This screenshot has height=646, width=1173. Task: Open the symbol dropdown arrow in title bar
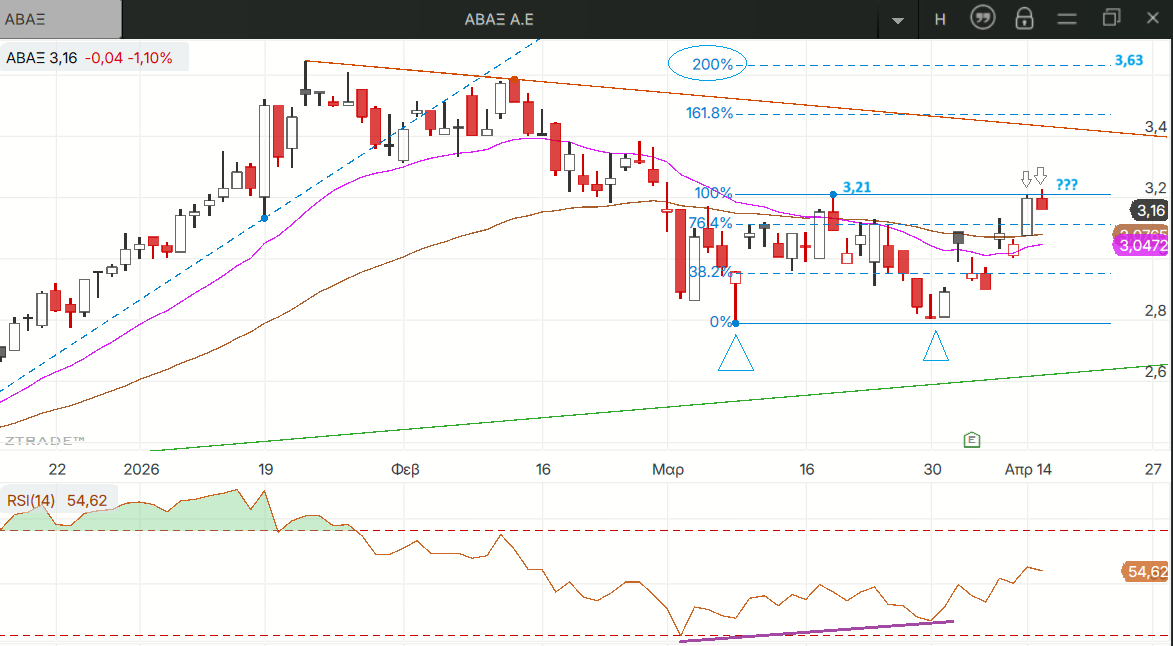[x=897, y=19]
